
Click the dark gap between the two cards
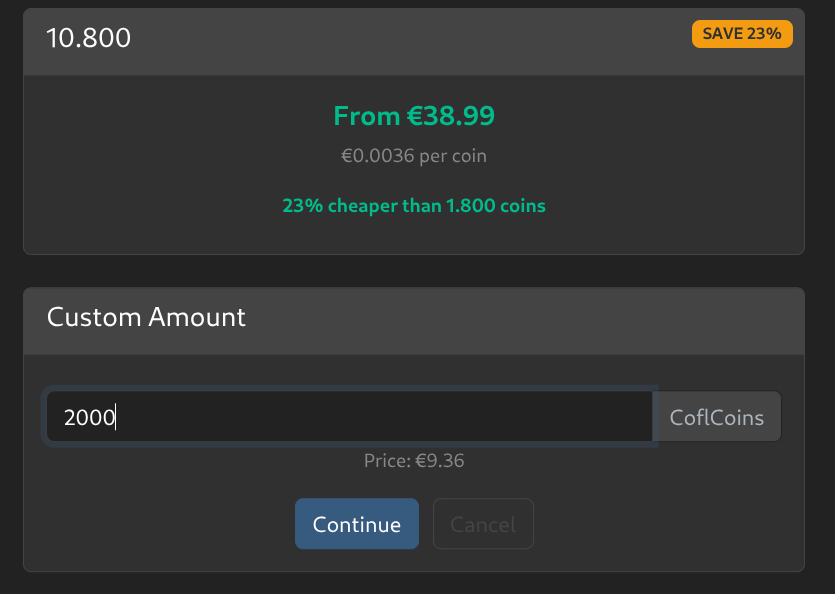413,271
